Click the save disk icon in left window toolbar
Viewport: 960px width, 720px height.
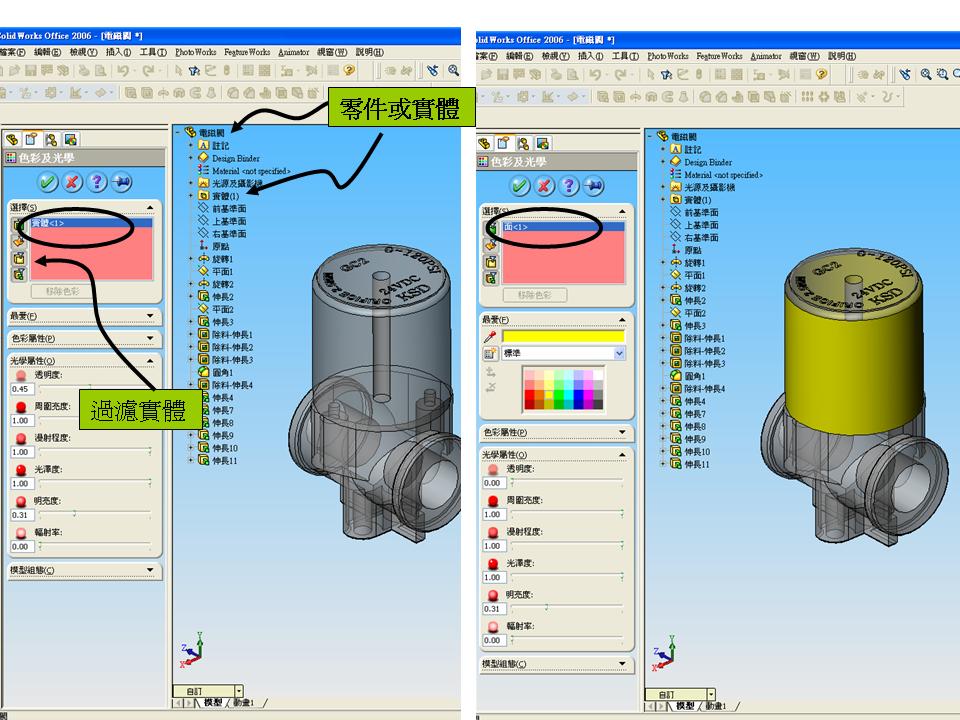pos(31,70)
